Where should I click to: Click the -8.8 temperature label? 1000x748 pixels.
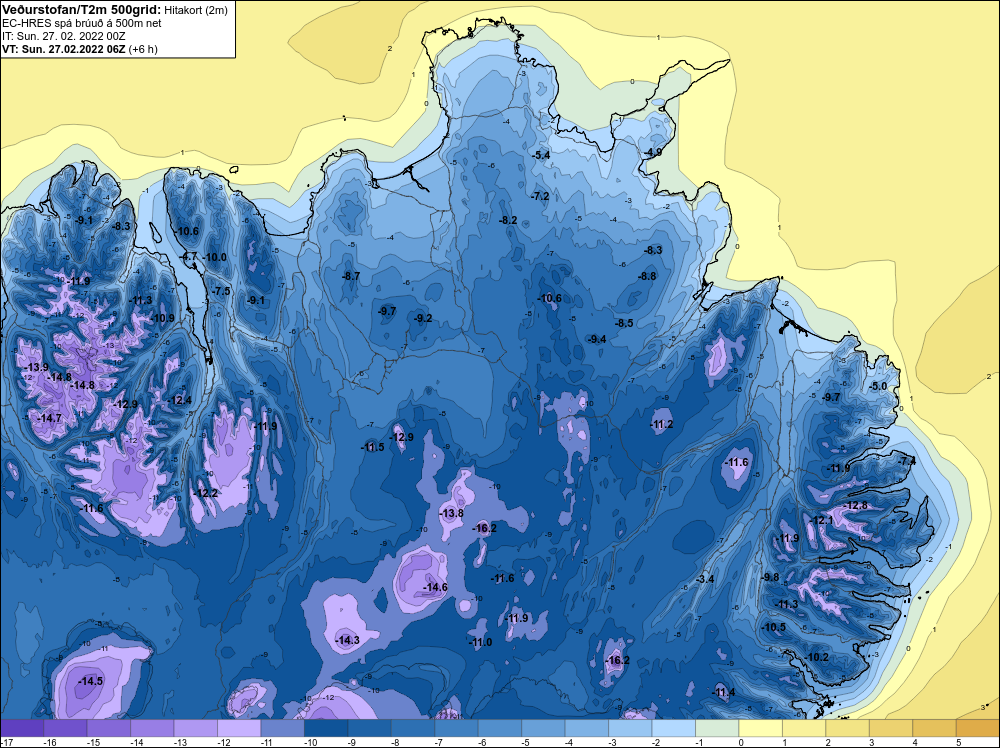coord(647,277)
